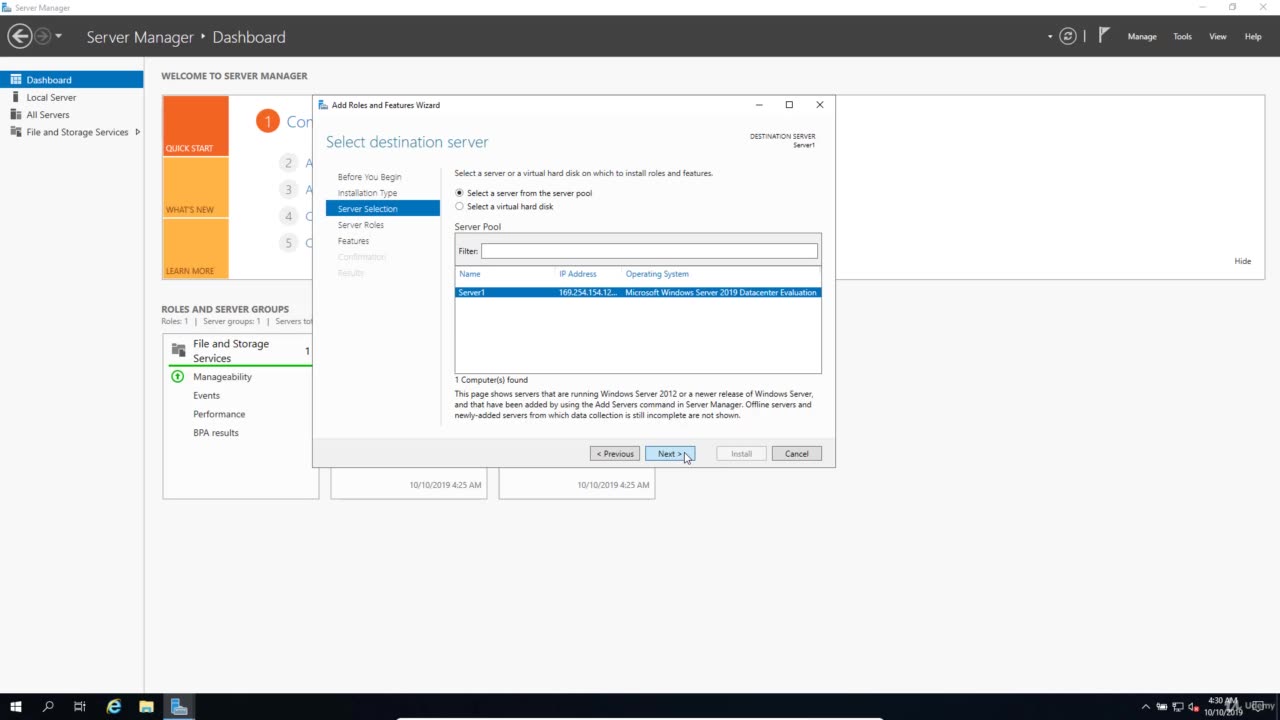
Task: Click the volume icon in system tray
Action: point(1193,707)
